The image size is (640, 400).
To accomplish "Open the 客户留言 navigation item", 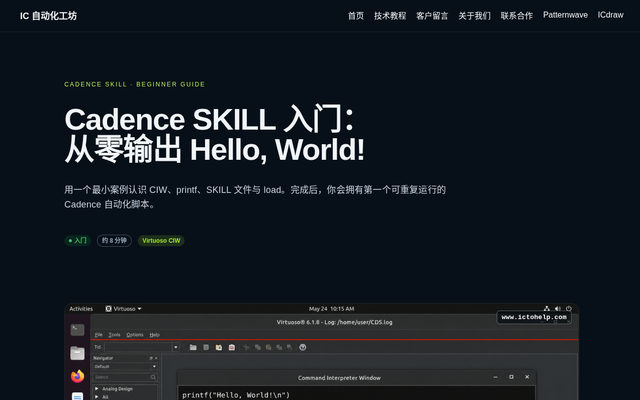I will pos(432,16).
